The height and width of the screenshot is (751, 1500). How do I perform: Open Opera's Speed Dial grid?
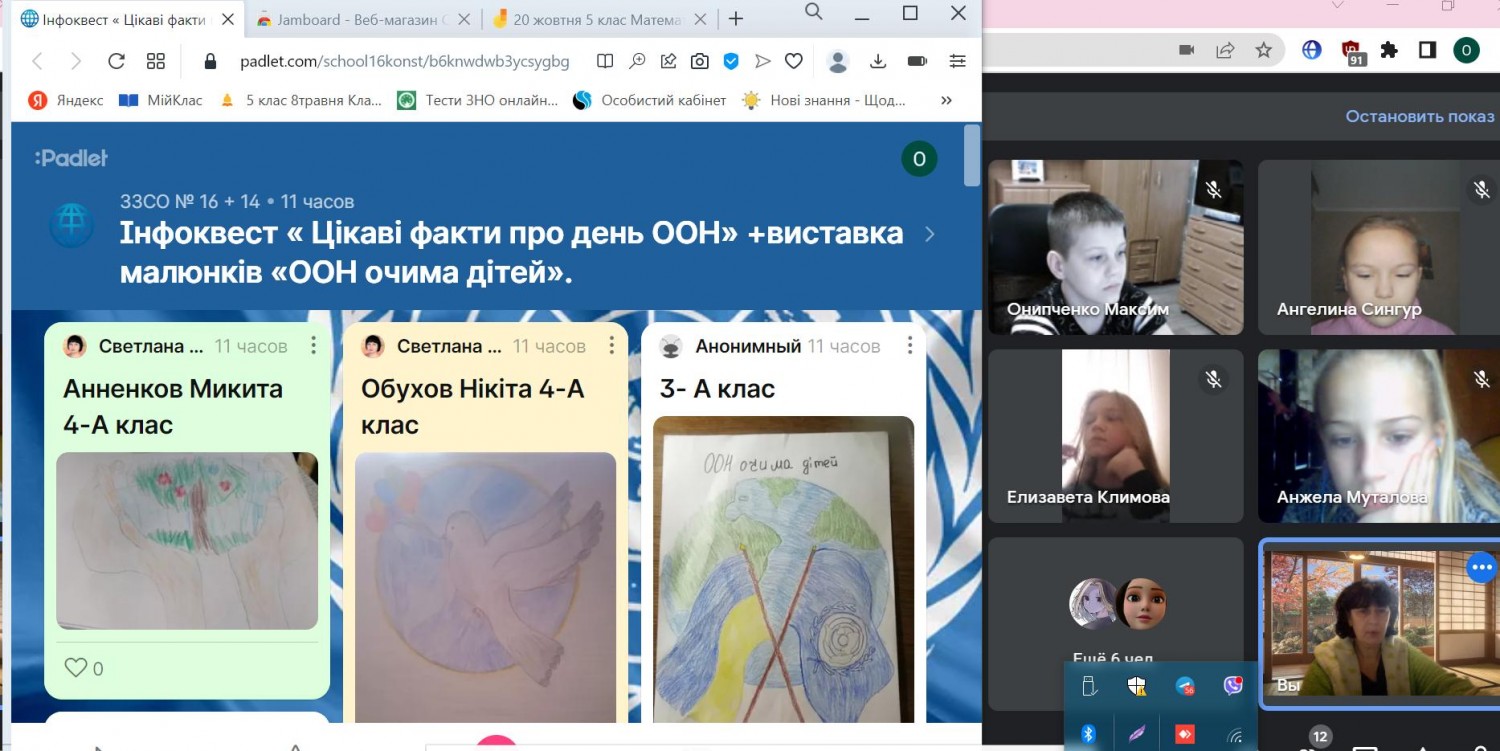coord(156,61)
